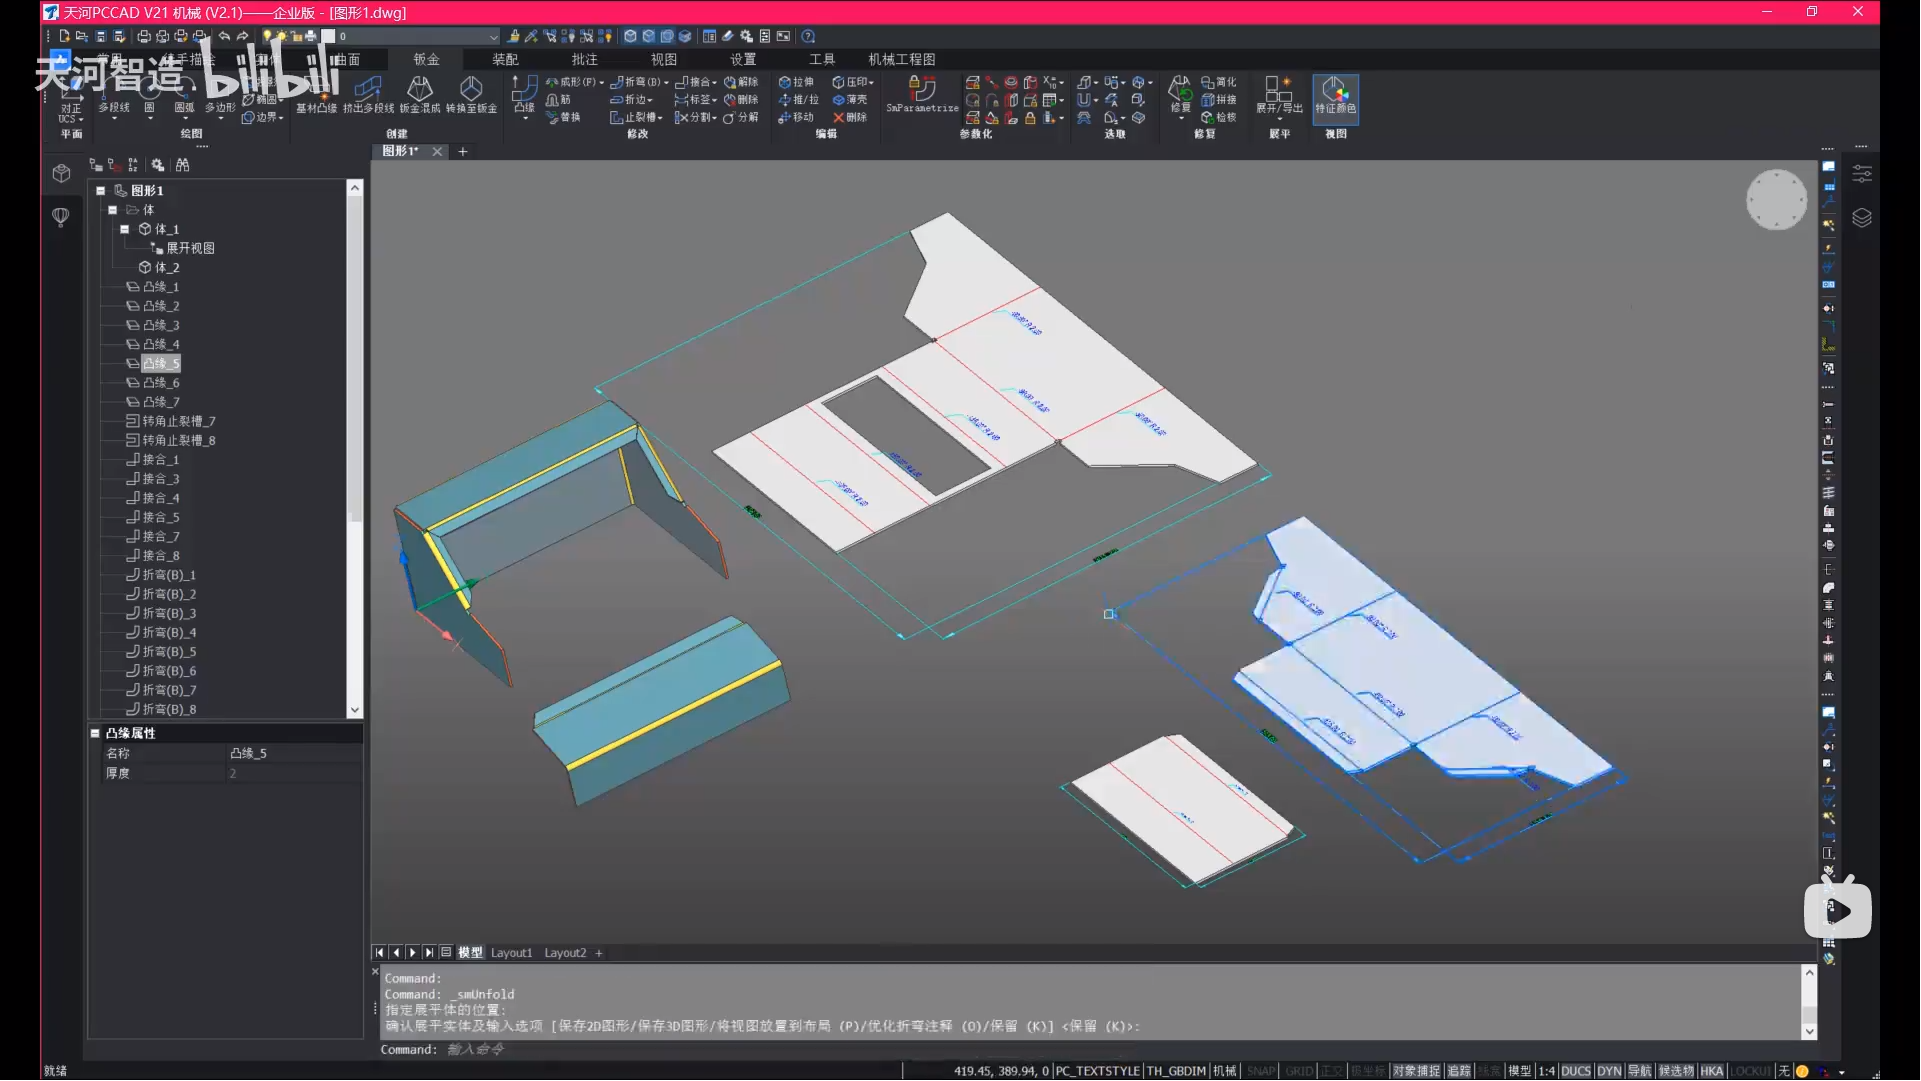This screenshot has width=1921, height=1081.
Task: Click the undo arrow in quick toolbar
Action: [x=224, y=36]
